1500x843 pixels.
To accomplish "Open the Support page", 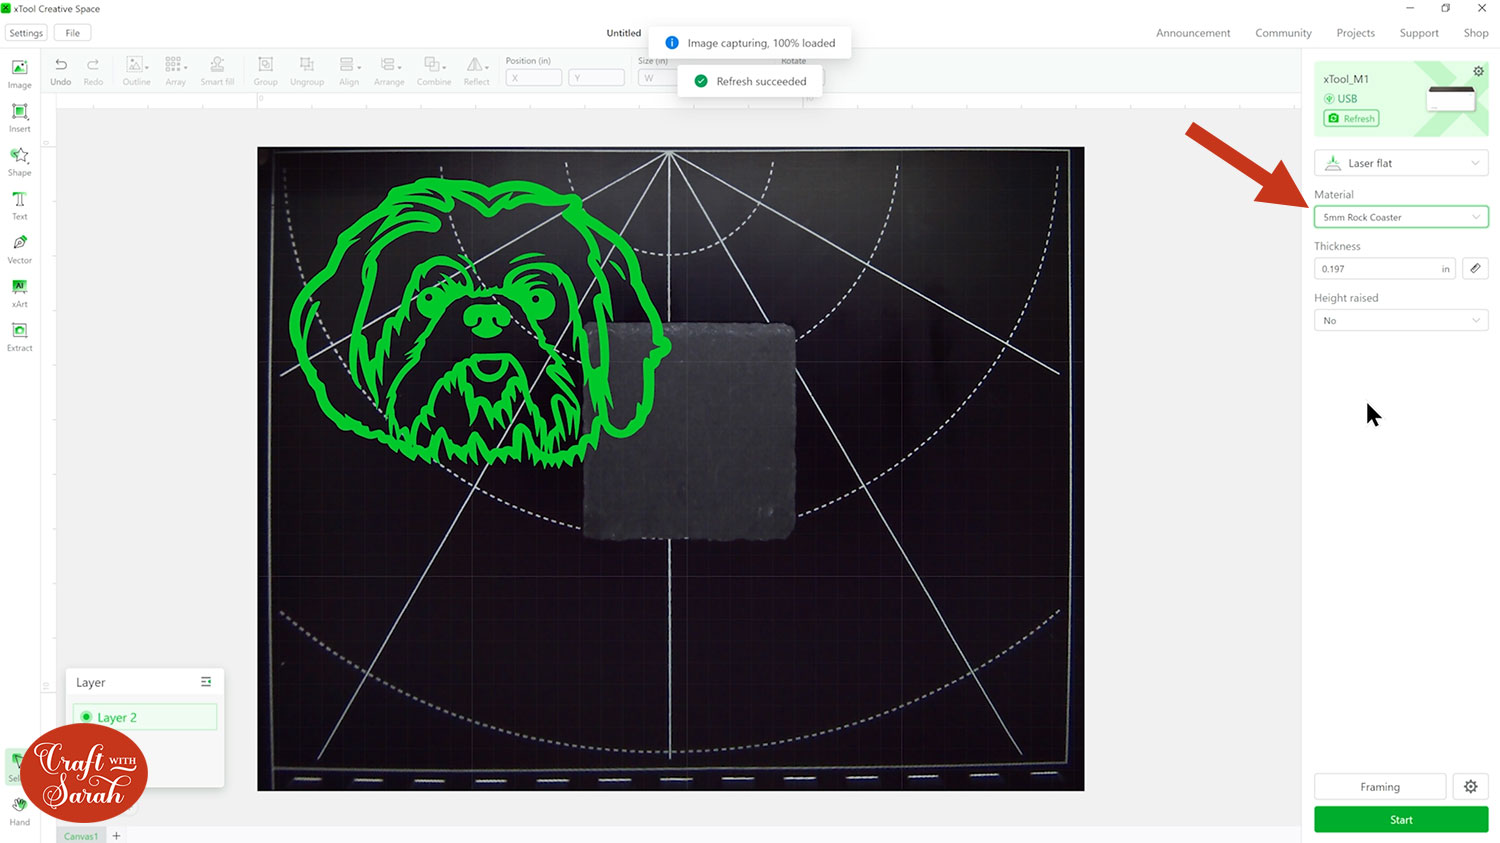I will [1419, 33].
